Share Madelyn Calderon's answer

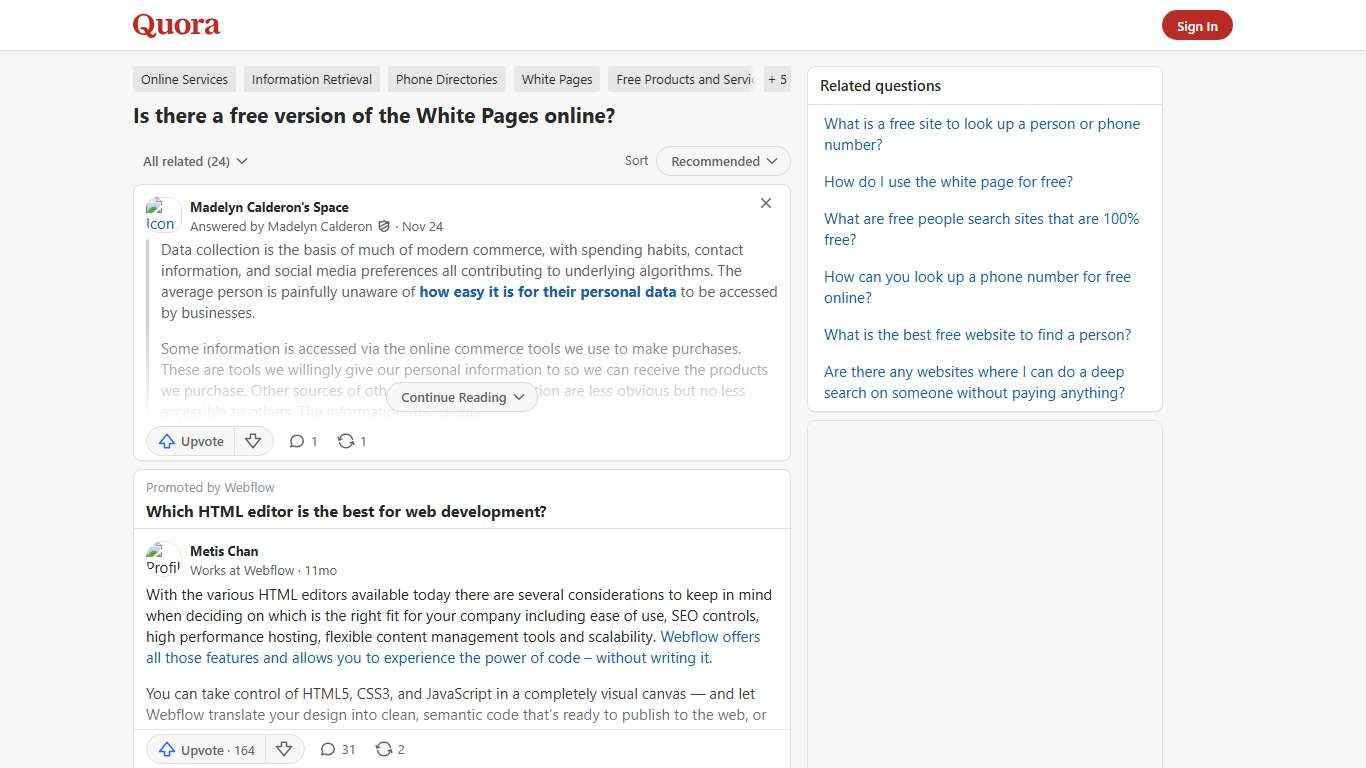pyautogui.click(x=351, y=441)
